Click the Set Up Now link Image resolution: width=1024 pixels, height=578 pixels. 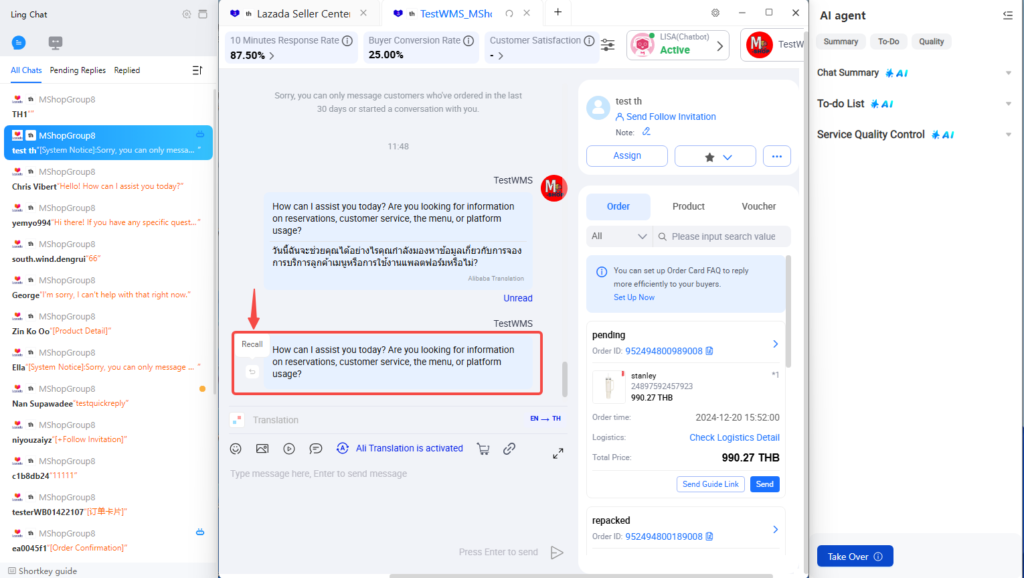coord(633,297)
